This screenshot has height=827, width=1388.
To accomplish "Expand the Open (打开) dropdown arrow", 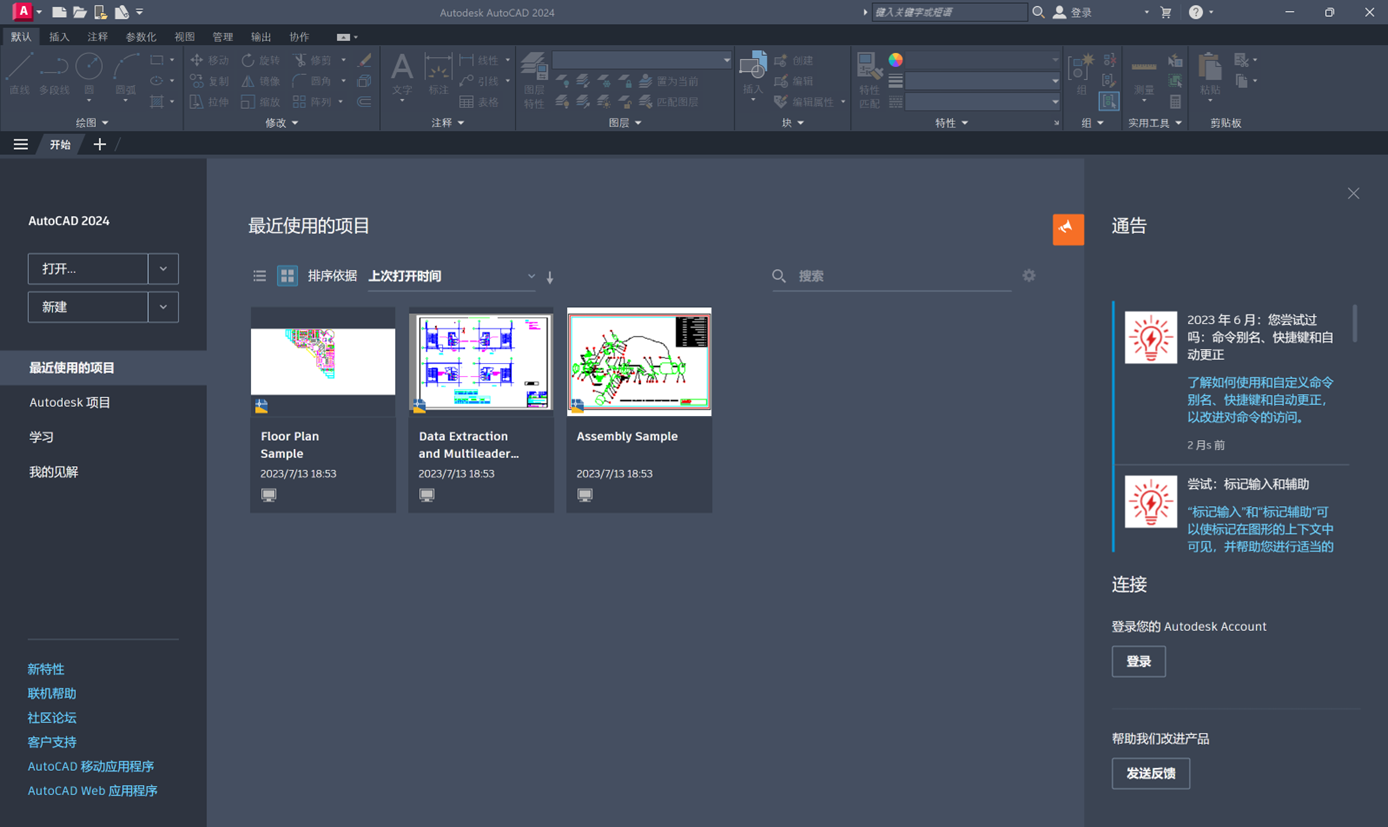I will 163,269.
